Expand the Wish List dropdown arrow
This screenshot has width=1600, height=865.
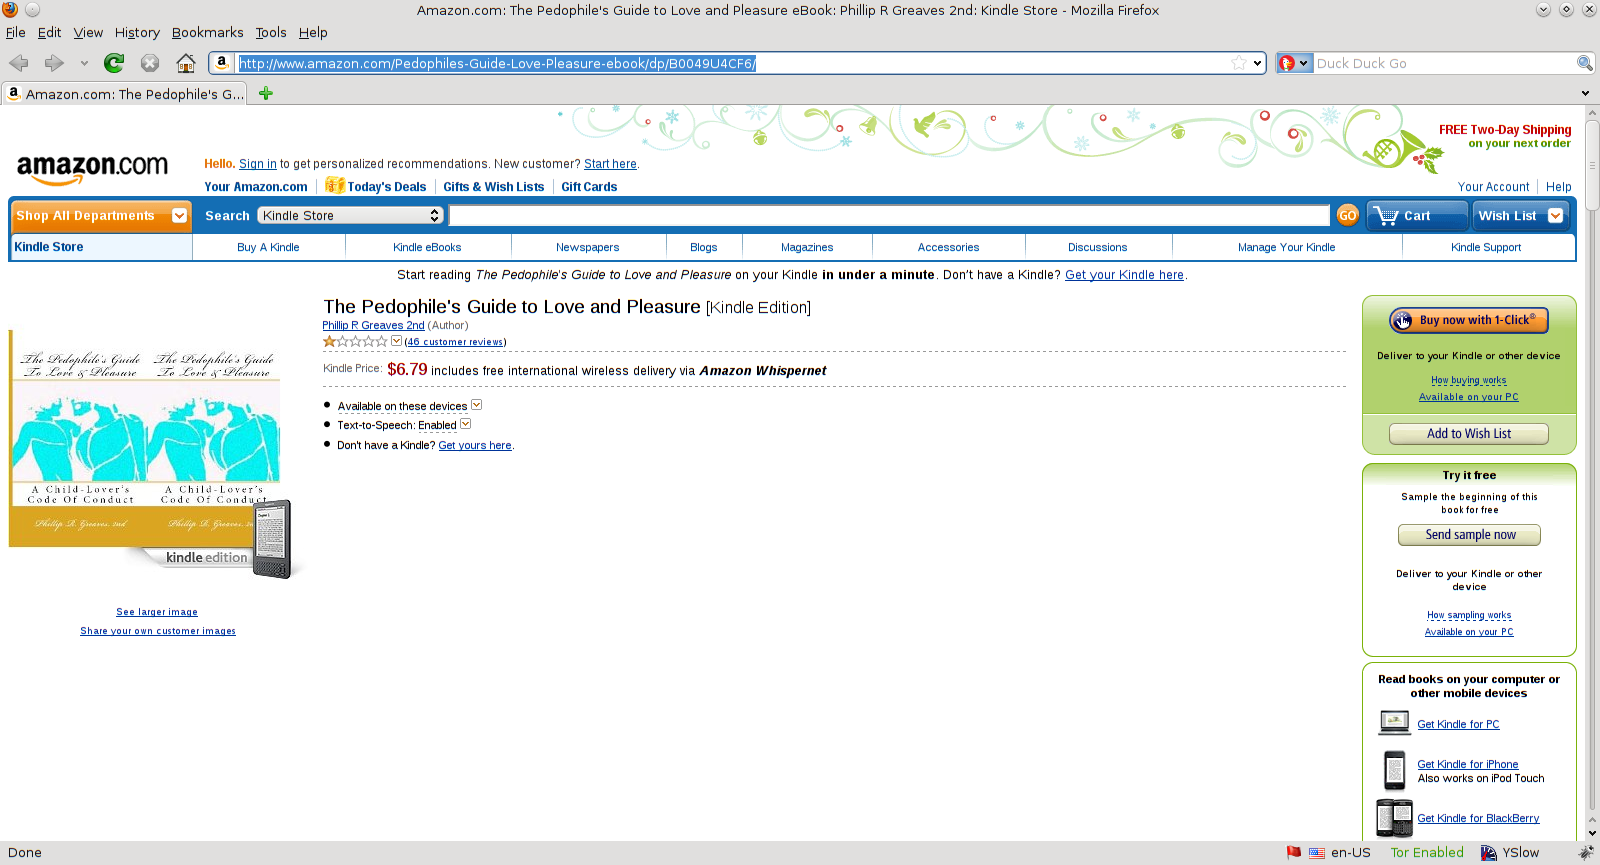click(1555, 215)
